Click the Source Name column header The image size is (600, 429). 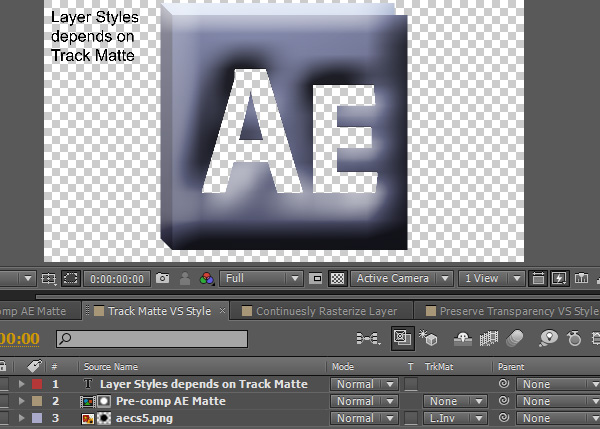111,367
